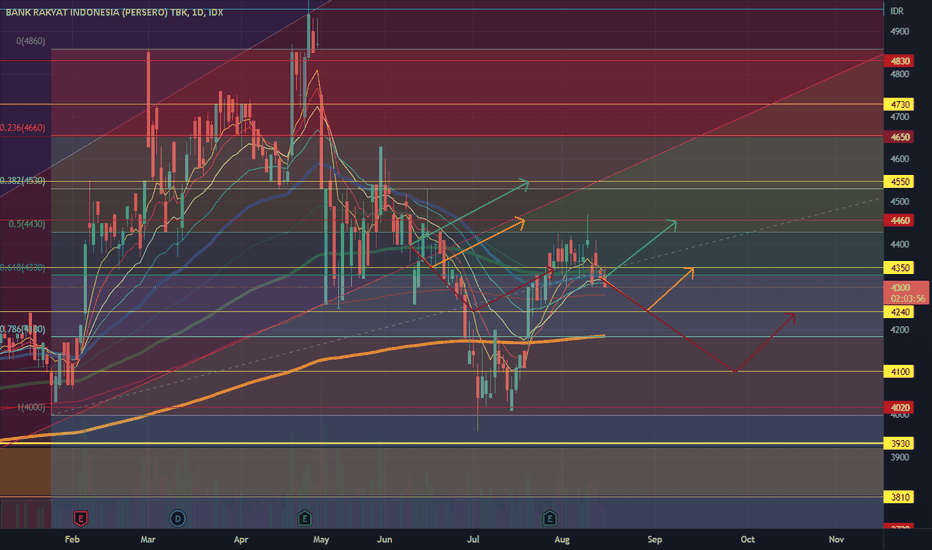
Task: Click the Jul label on time axis
Action: pos(473,539)
